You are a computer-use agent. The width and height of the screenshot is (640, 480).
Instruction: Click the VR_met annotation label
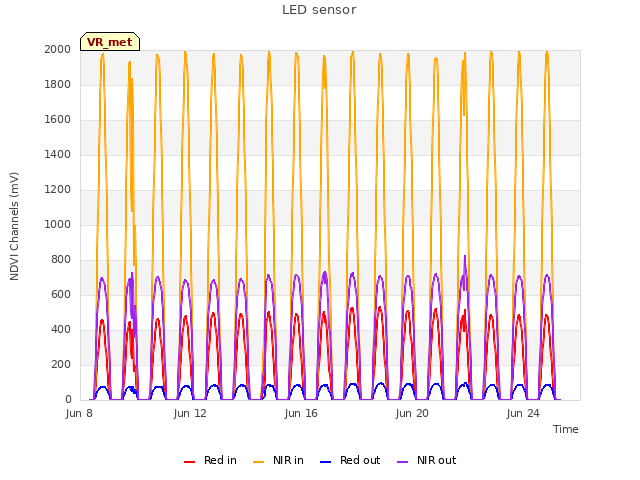coord(110,42)
